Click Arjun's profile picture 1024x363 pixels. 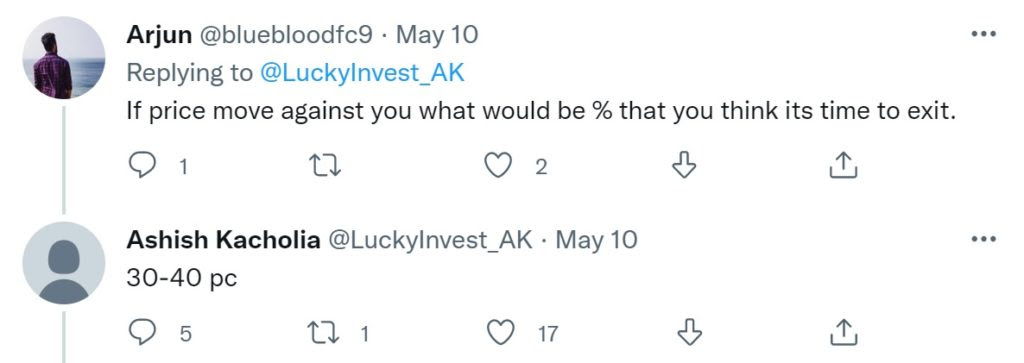(63, 58)
